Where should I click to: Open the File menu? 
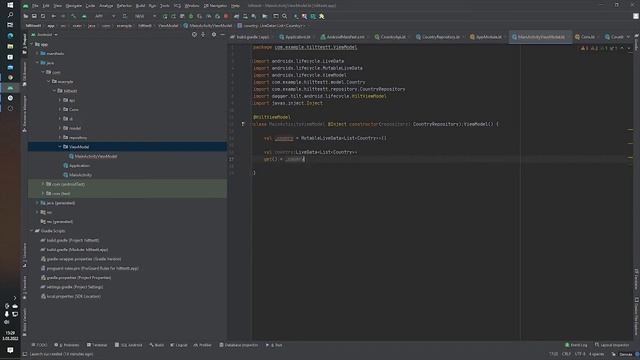point(35,6)
